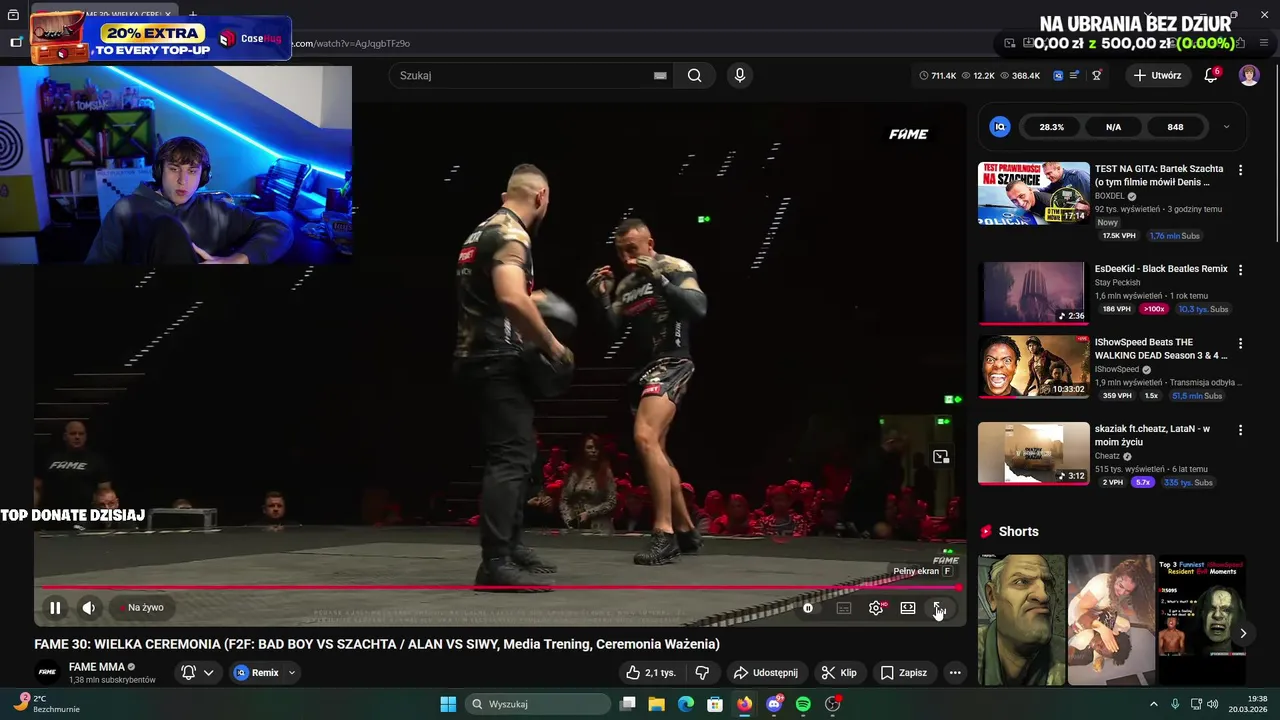
Task: Open the Resident Evil Moments short
Action: click(x=1200, y=620)
